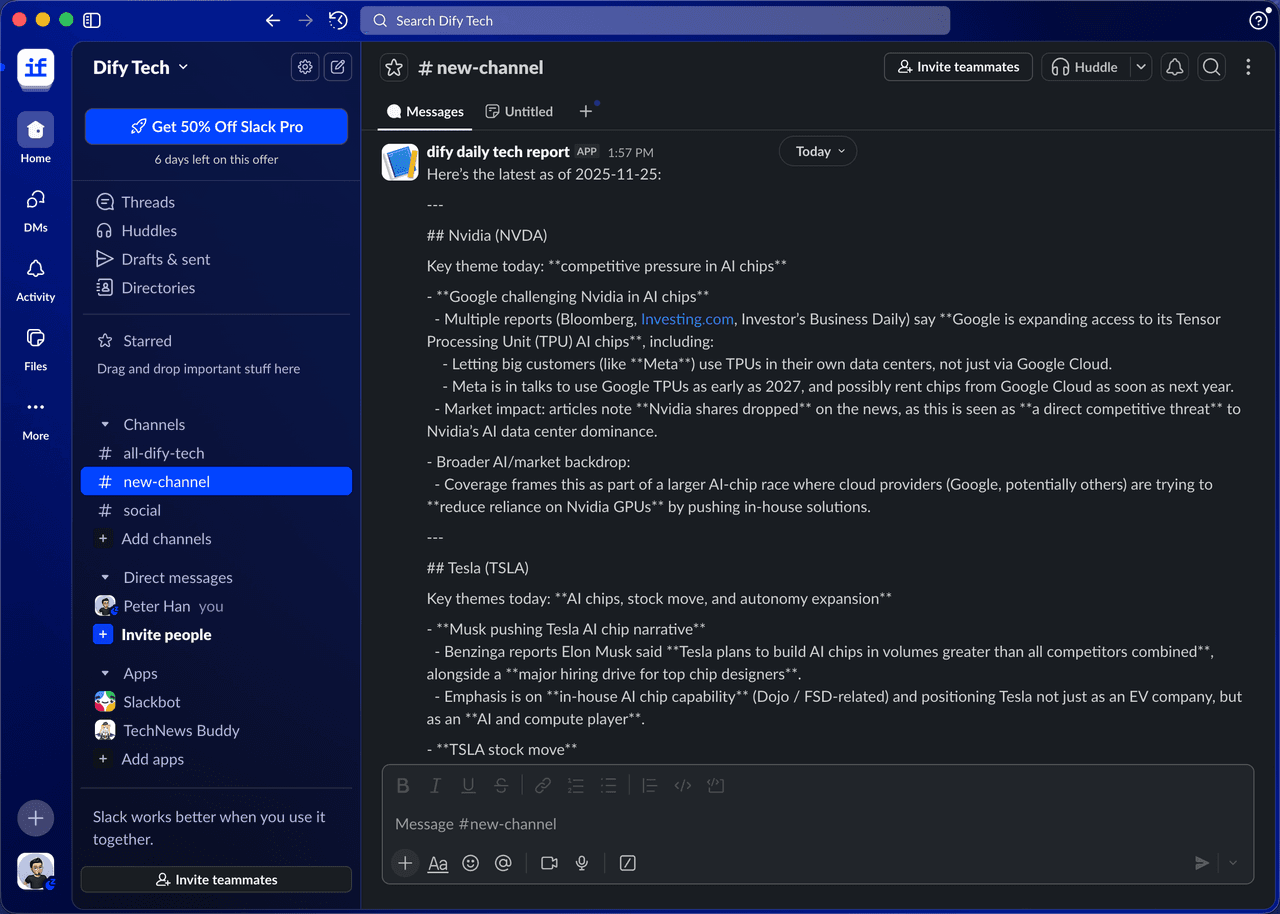Click the mention someone @ icon
This screenshot has height=914, width=1280.
[x=503, y=863]
